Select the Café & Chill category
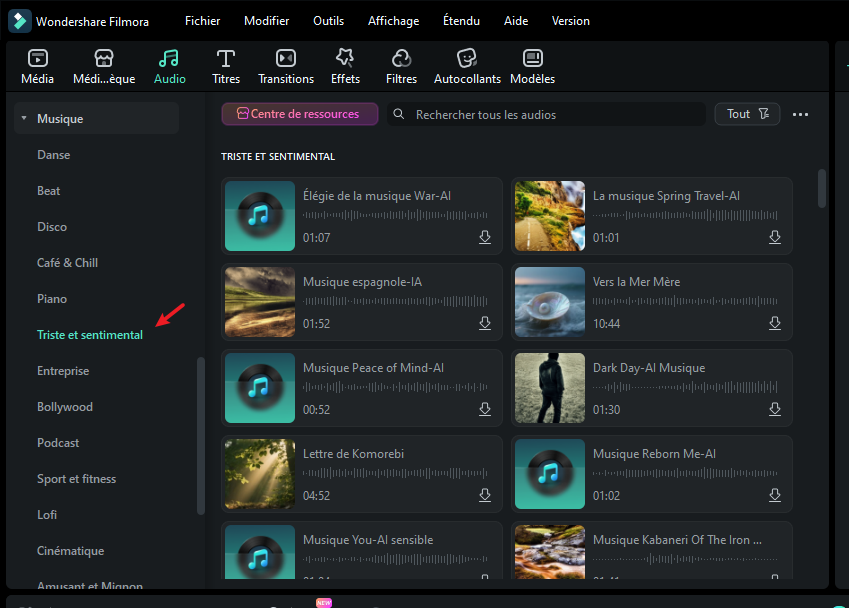Image resolution: width=849 pixels, height=608 pixels. (x=67, y=263)
